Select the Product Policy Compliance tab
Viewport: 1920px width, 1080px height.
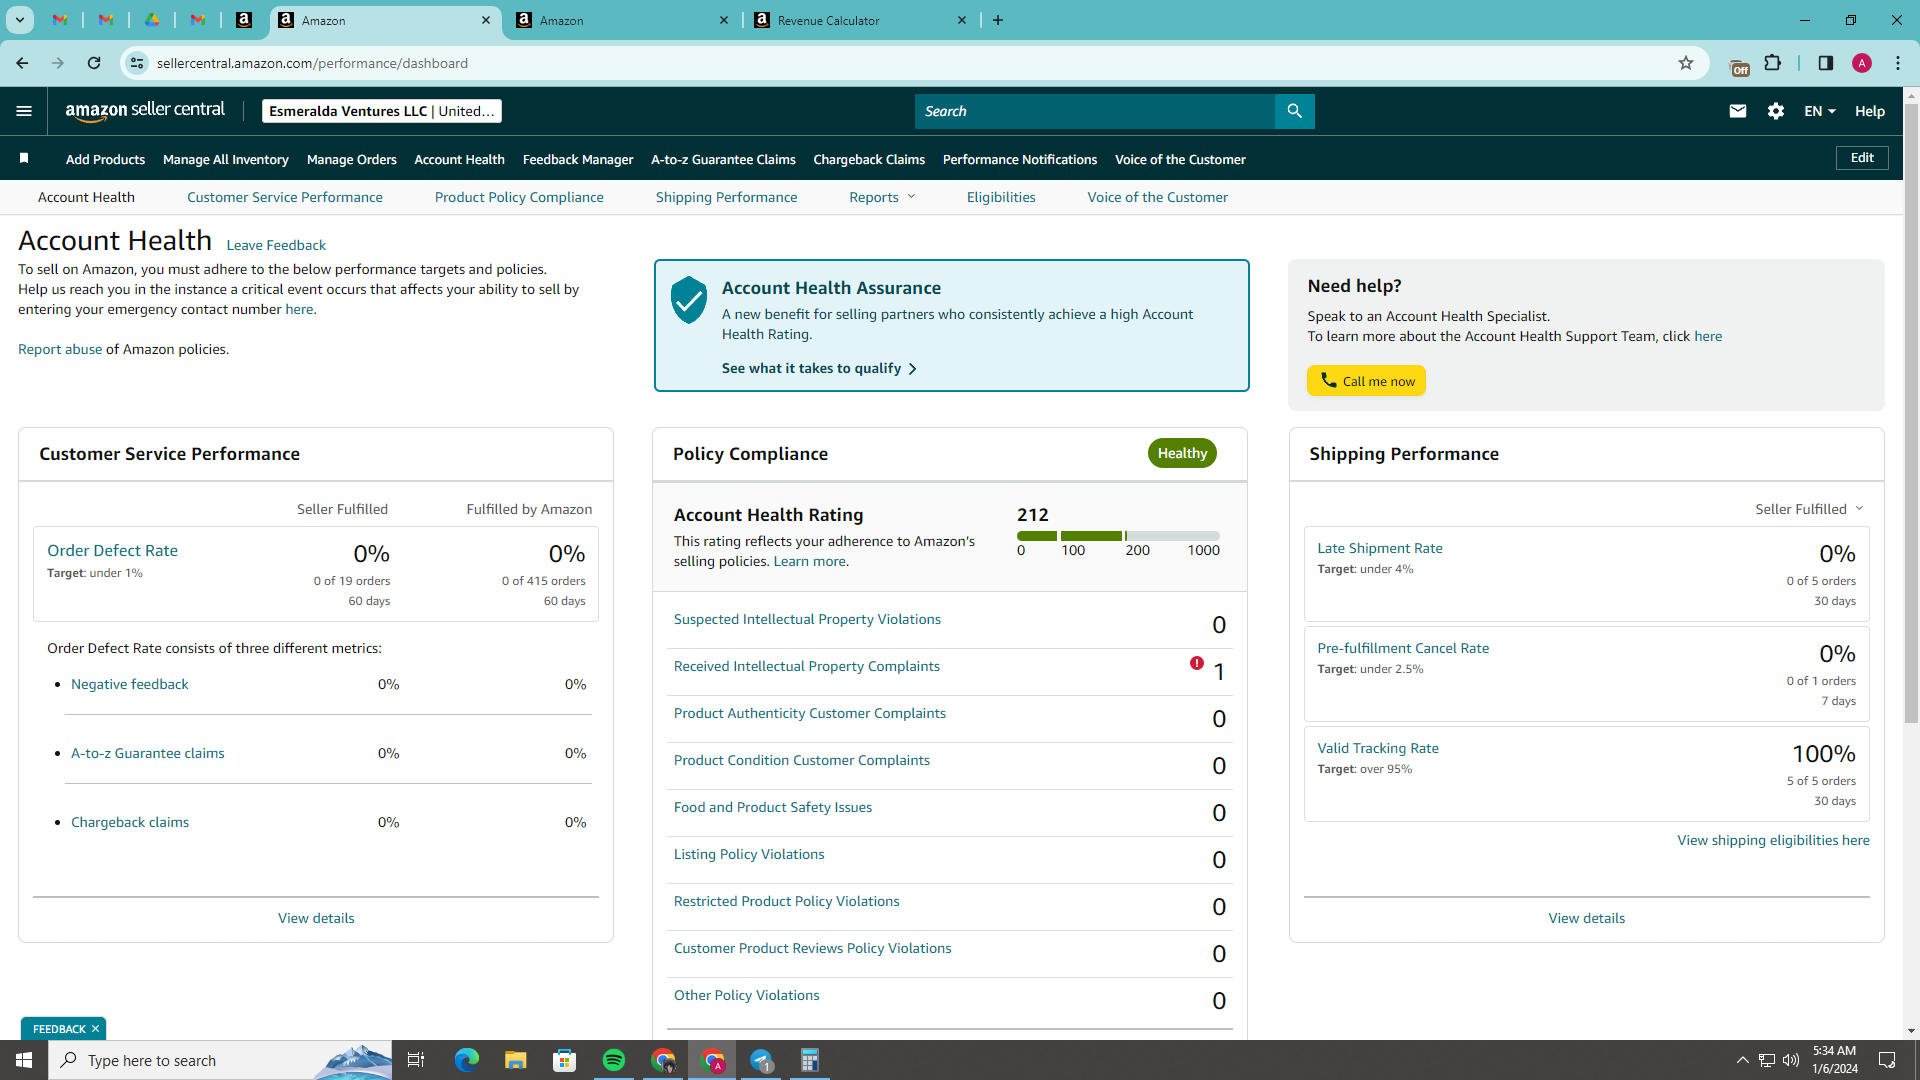519,197
